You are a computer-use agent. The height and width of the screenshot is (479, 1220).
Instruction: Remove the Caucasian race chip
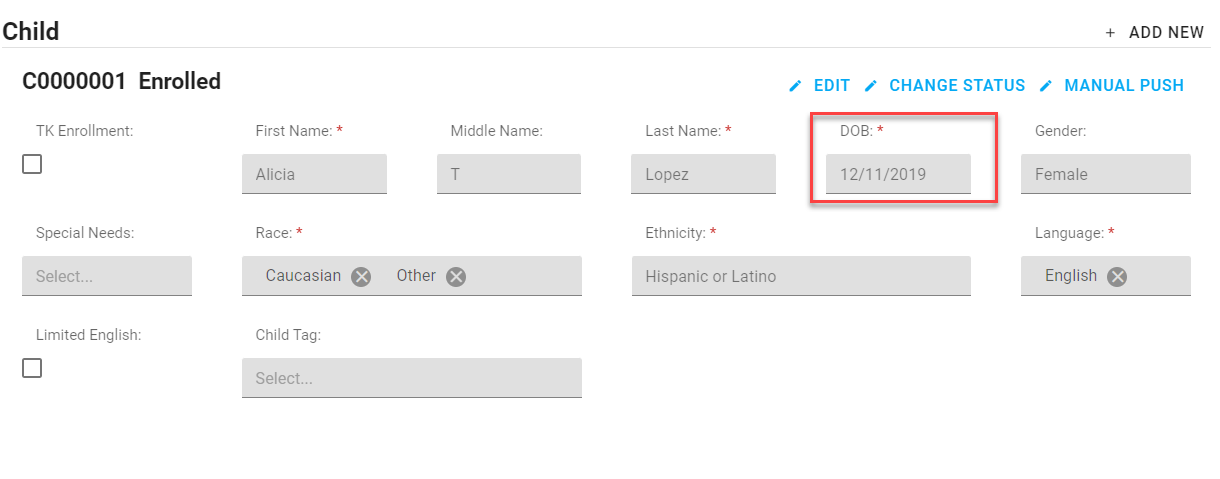(361, 277)
